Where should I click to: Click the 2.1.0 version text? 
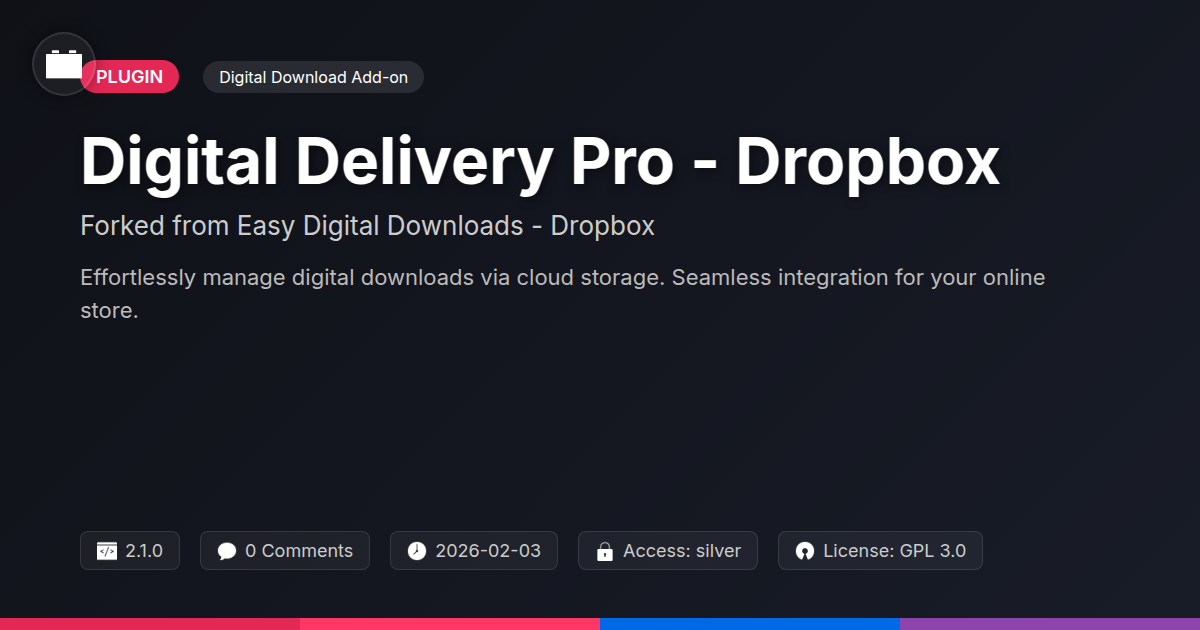pos(144,551)
